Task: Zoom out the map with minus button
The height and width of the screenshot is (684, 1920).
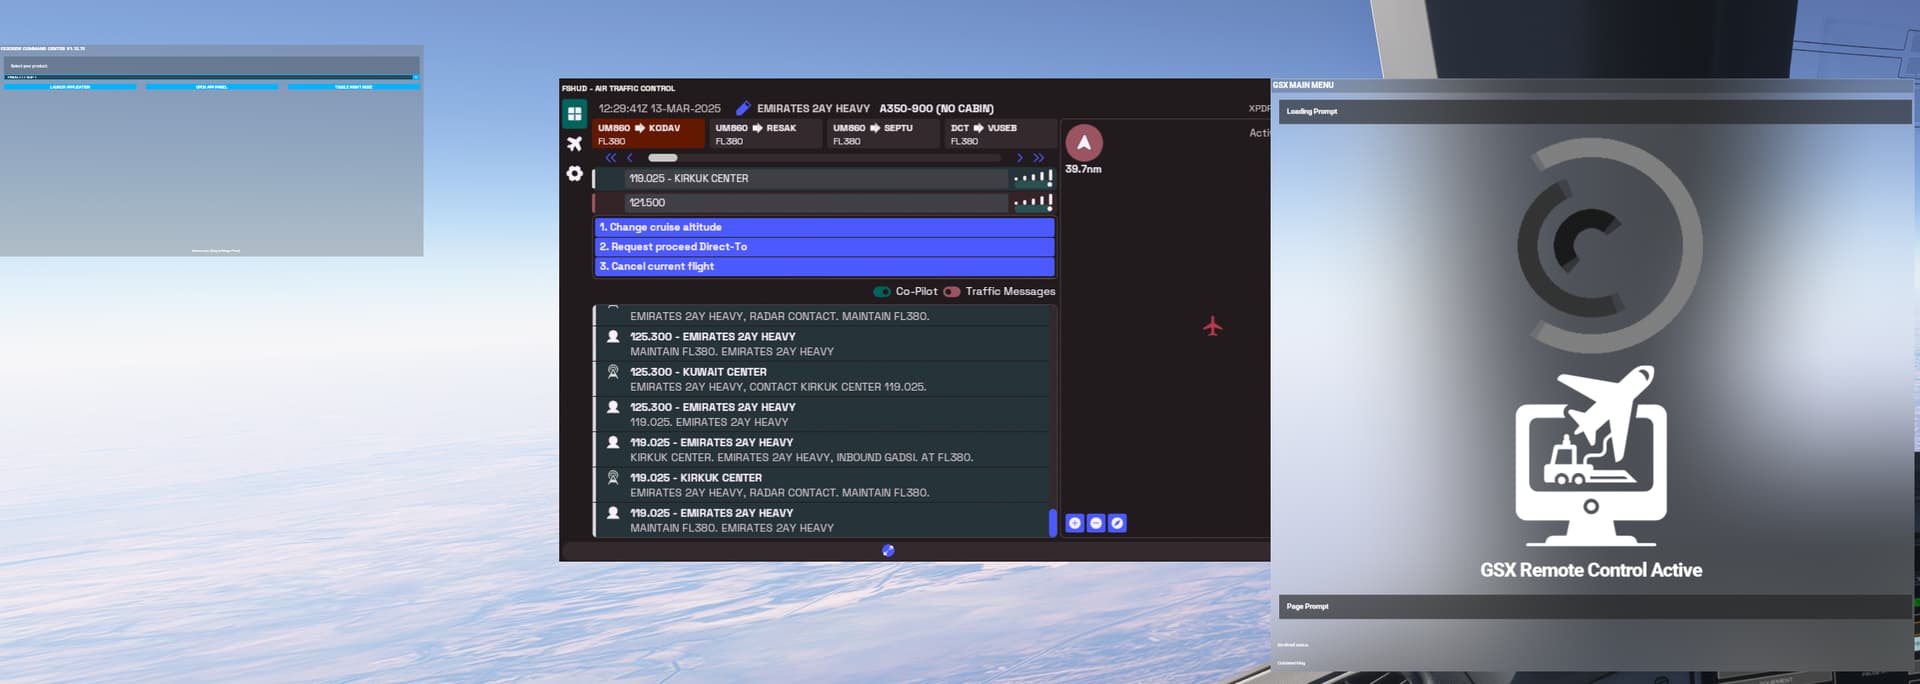Action: point(1096,523)
